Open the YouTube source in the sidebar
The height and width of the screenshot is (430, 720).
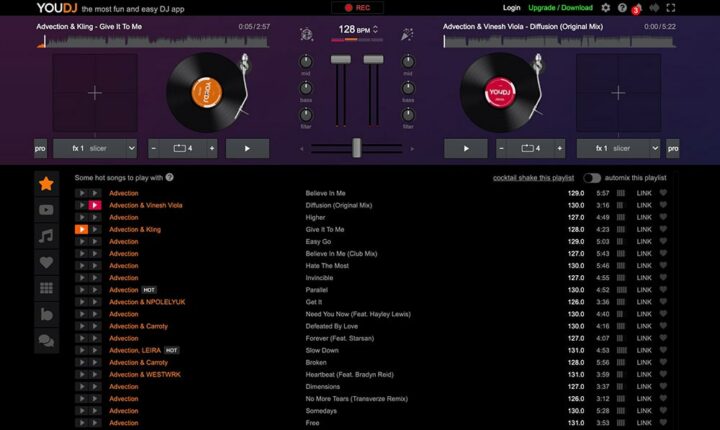click(46, 210)
